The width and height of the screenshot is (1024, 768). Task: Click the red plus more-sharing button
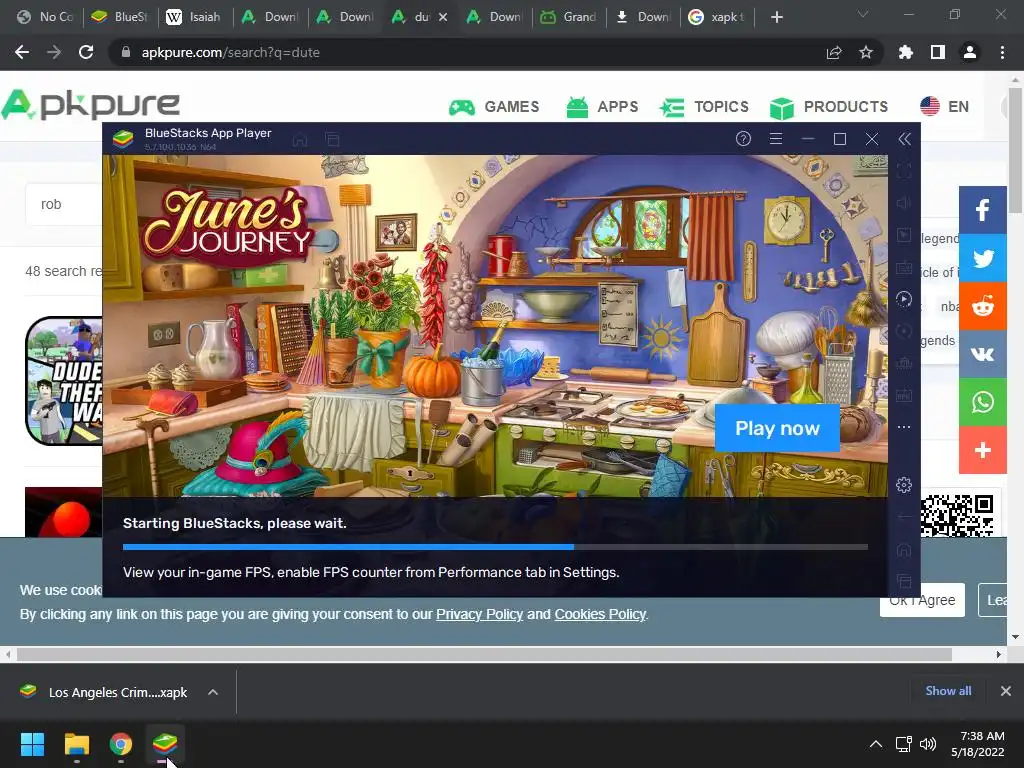(982, 450)
